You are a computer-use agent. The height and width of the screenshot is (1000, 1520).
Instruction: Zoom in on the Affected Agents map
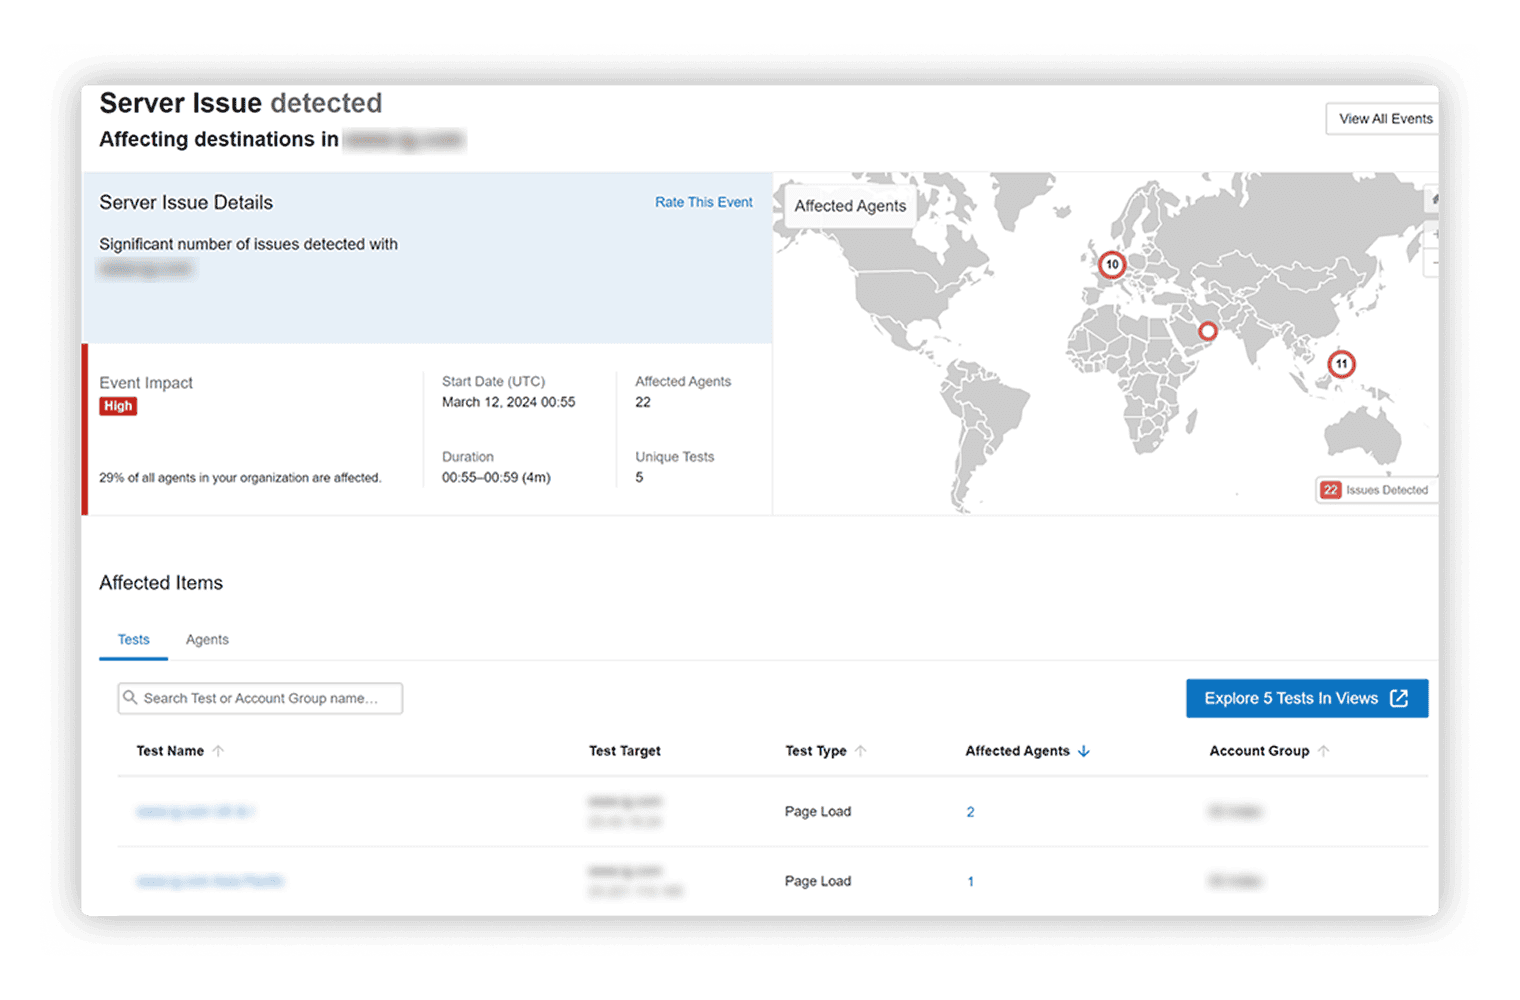click(1432, 234)
